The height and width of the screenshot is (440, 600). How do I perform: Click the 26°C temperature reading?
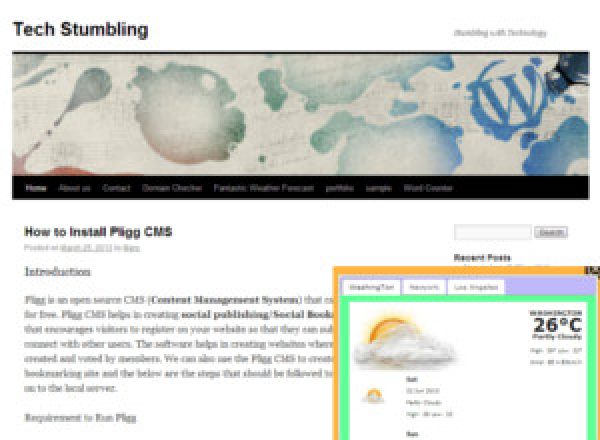[x=558, y=325]
